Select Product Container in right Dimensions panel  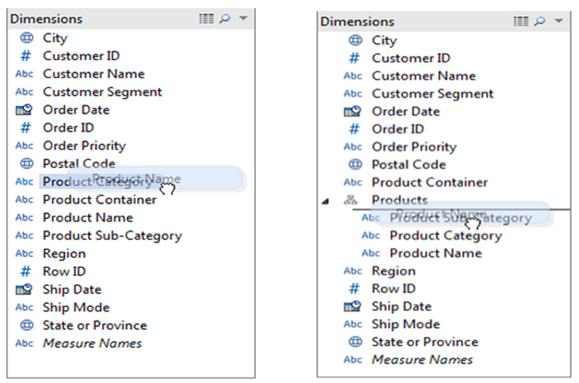tap(430, 182)
